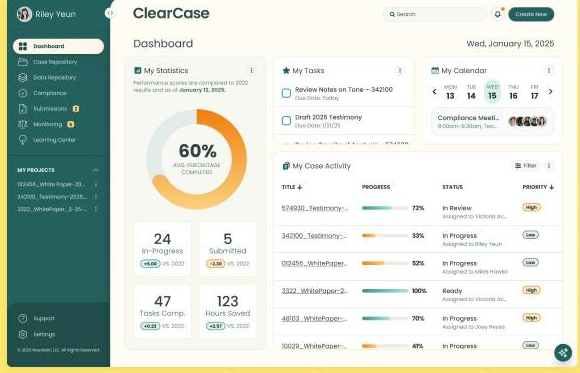The image size is (580, 373).
Task: Open the notifications bell
Action: [498, 14]
